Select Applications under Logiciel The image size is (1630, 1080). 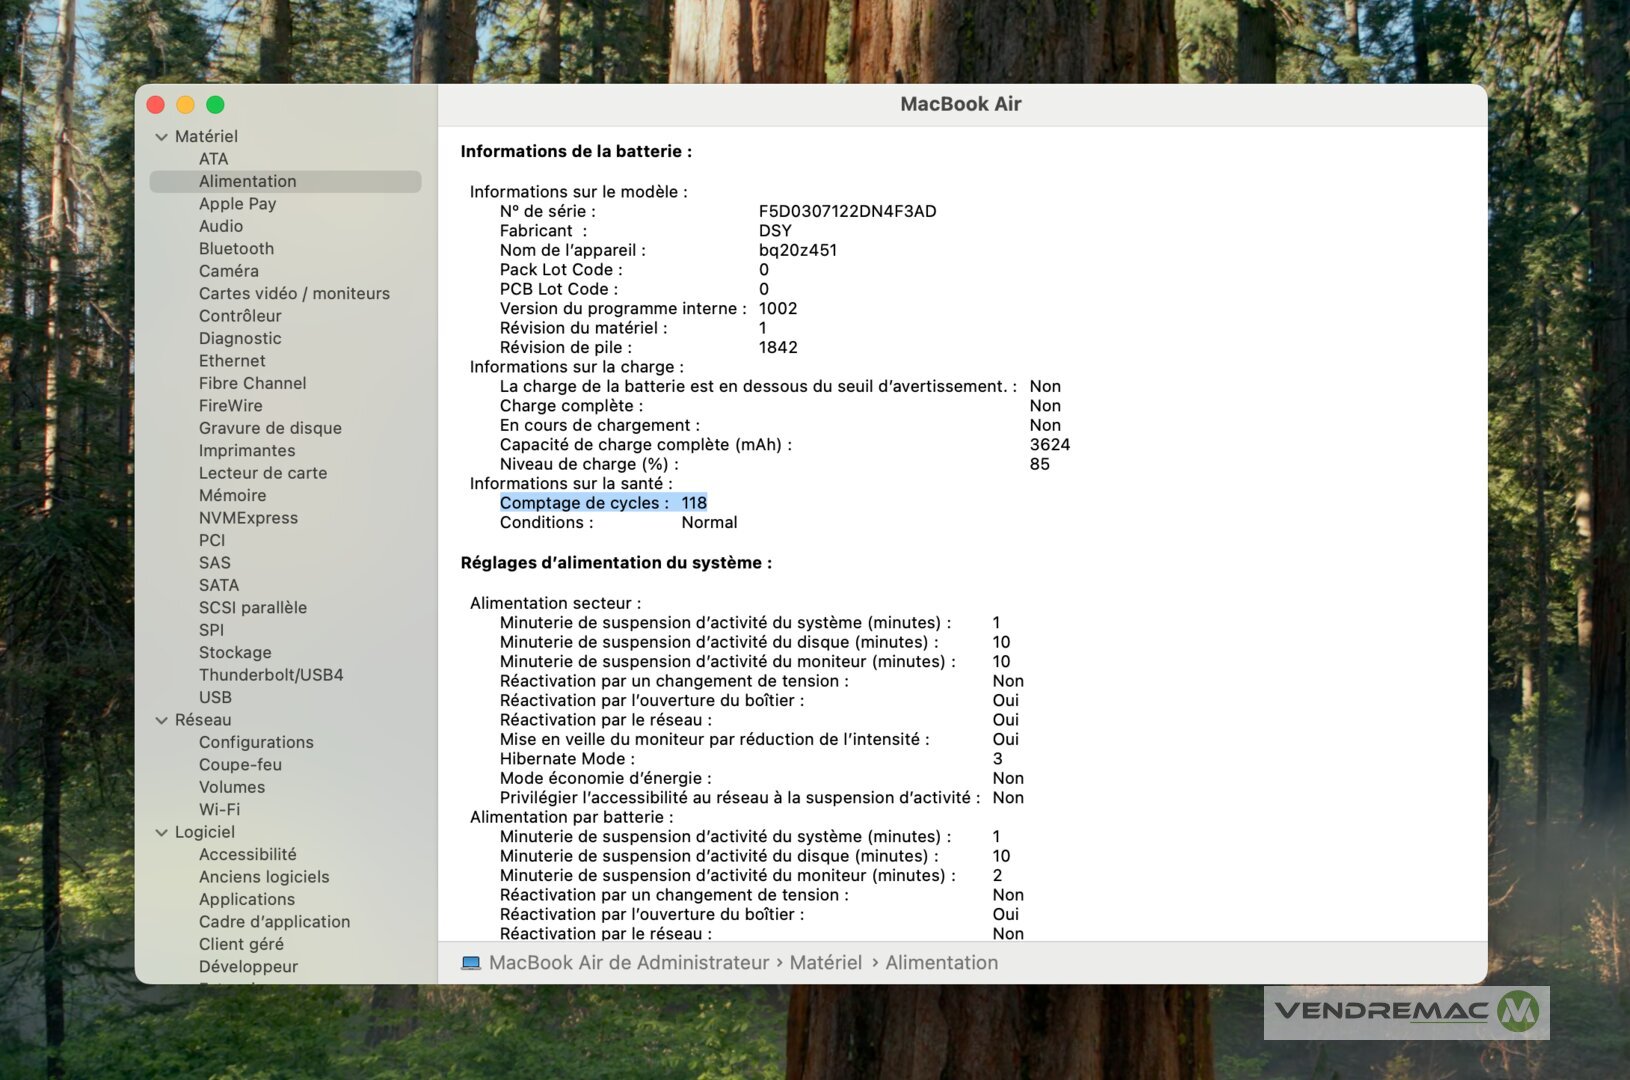(x=246, y=899)
